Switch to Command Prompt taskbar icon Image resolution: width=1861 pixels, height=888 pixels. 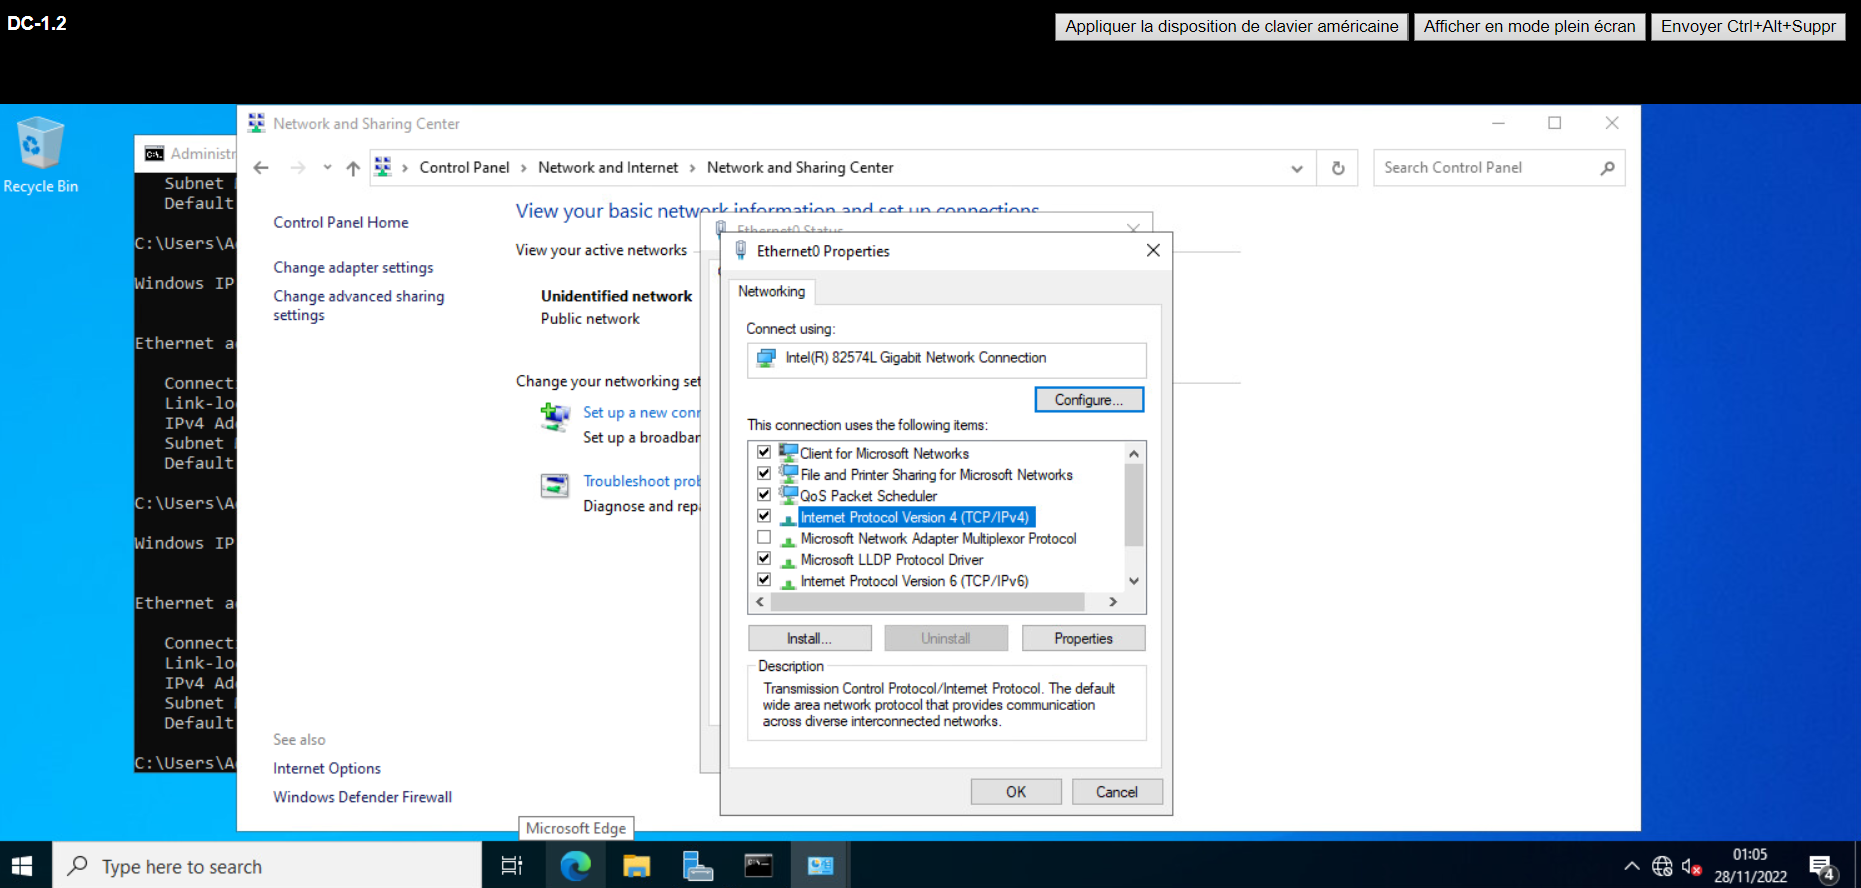click(758, 866)
